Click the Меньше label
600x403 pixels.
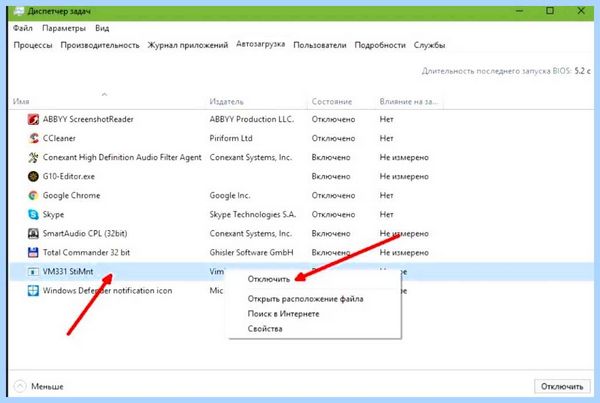click(47, 387)
